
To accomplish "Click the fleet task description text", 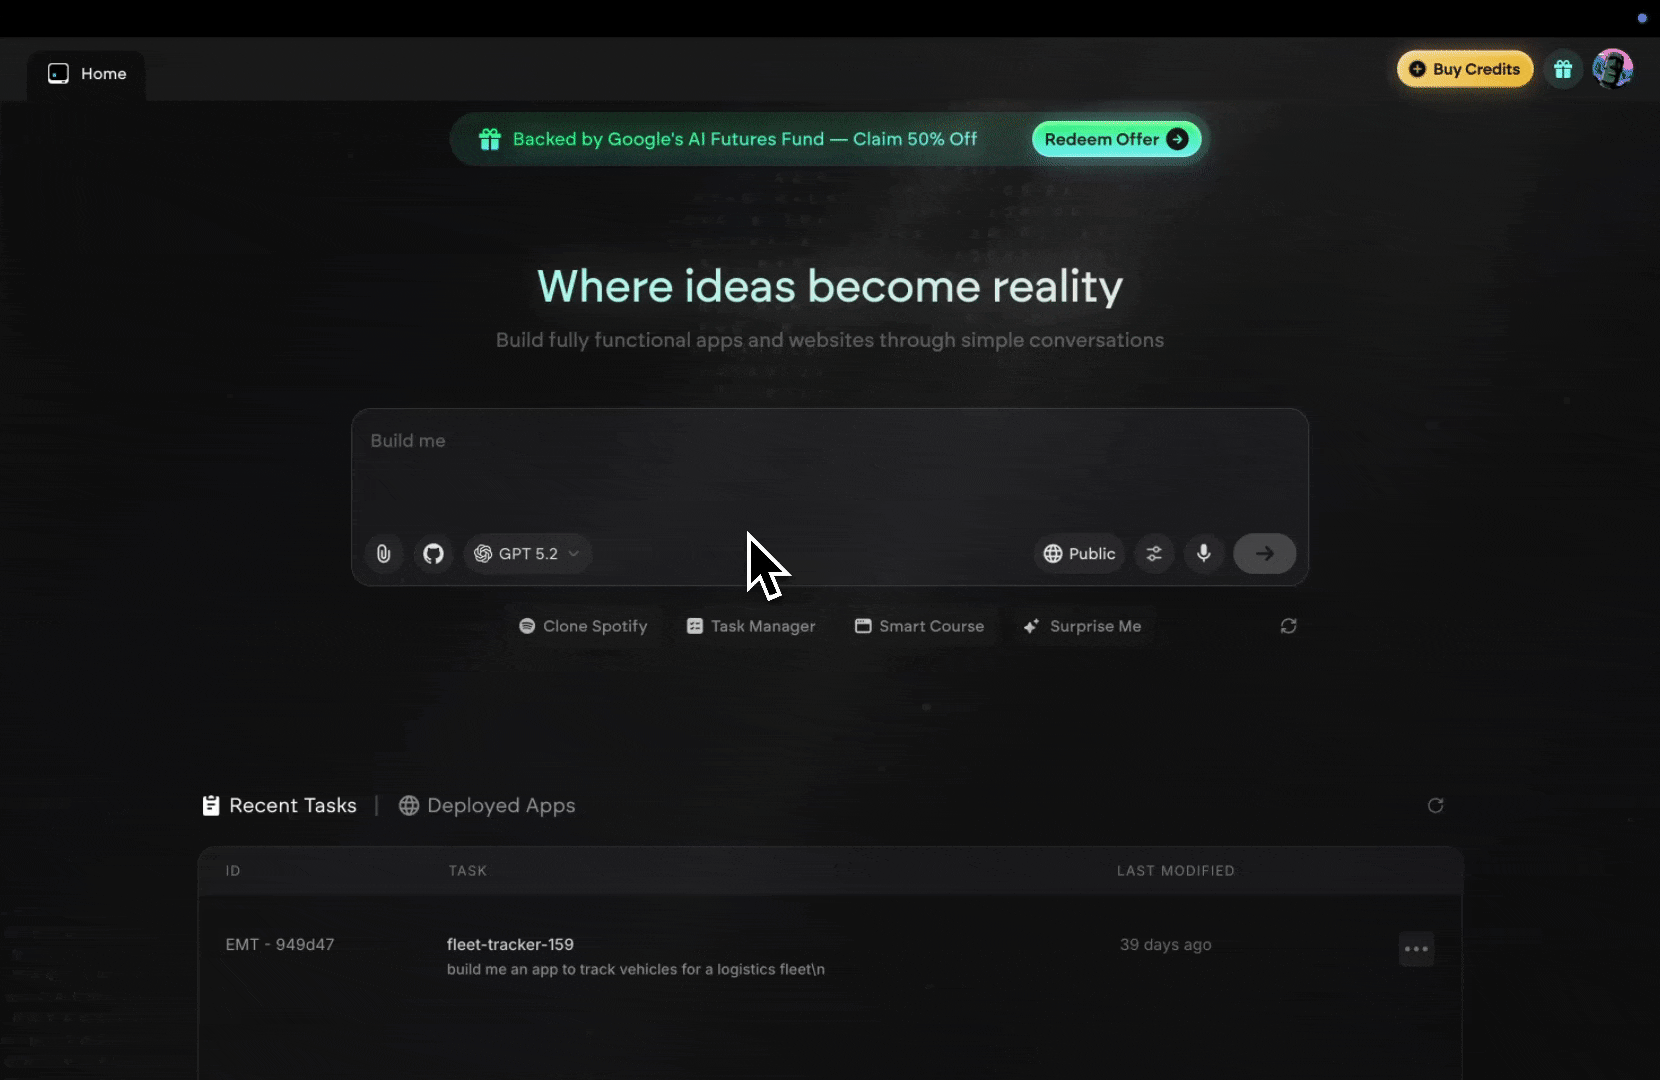I will click(x=636, y=969).
